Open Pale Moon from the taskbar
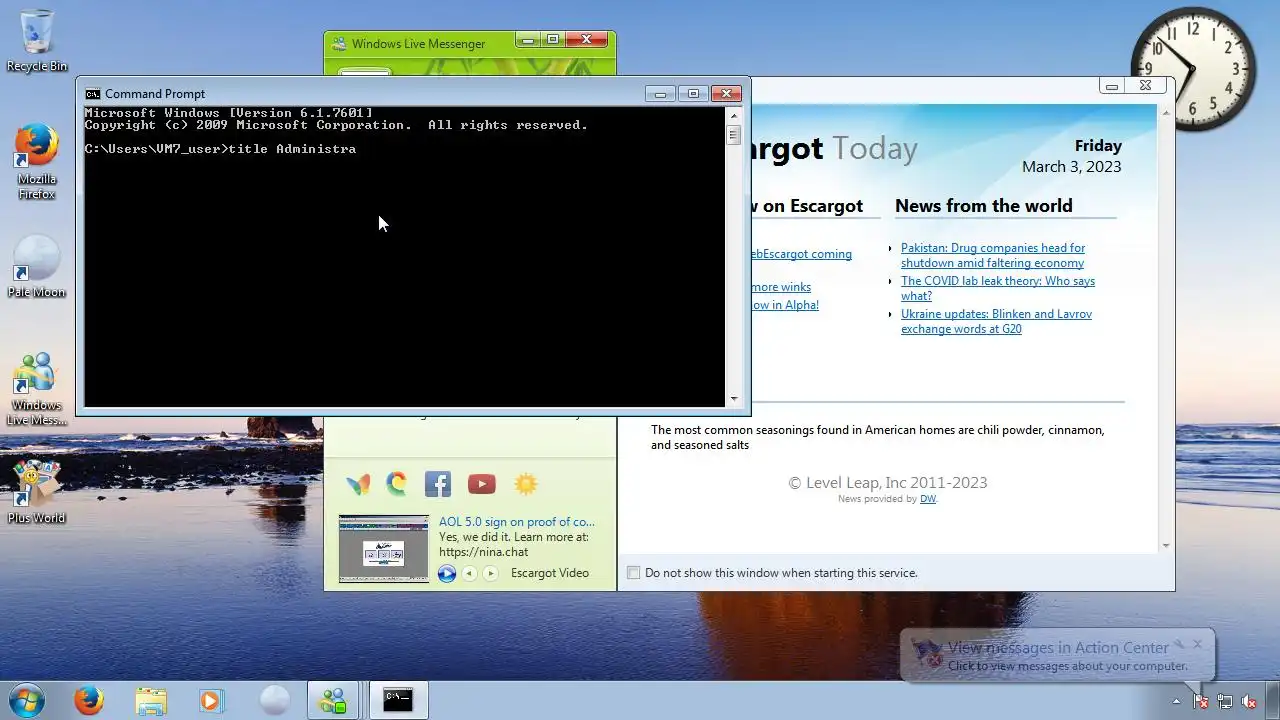Screen dimensions: 1280x720 pyautogui.click(x=274, y=700)
